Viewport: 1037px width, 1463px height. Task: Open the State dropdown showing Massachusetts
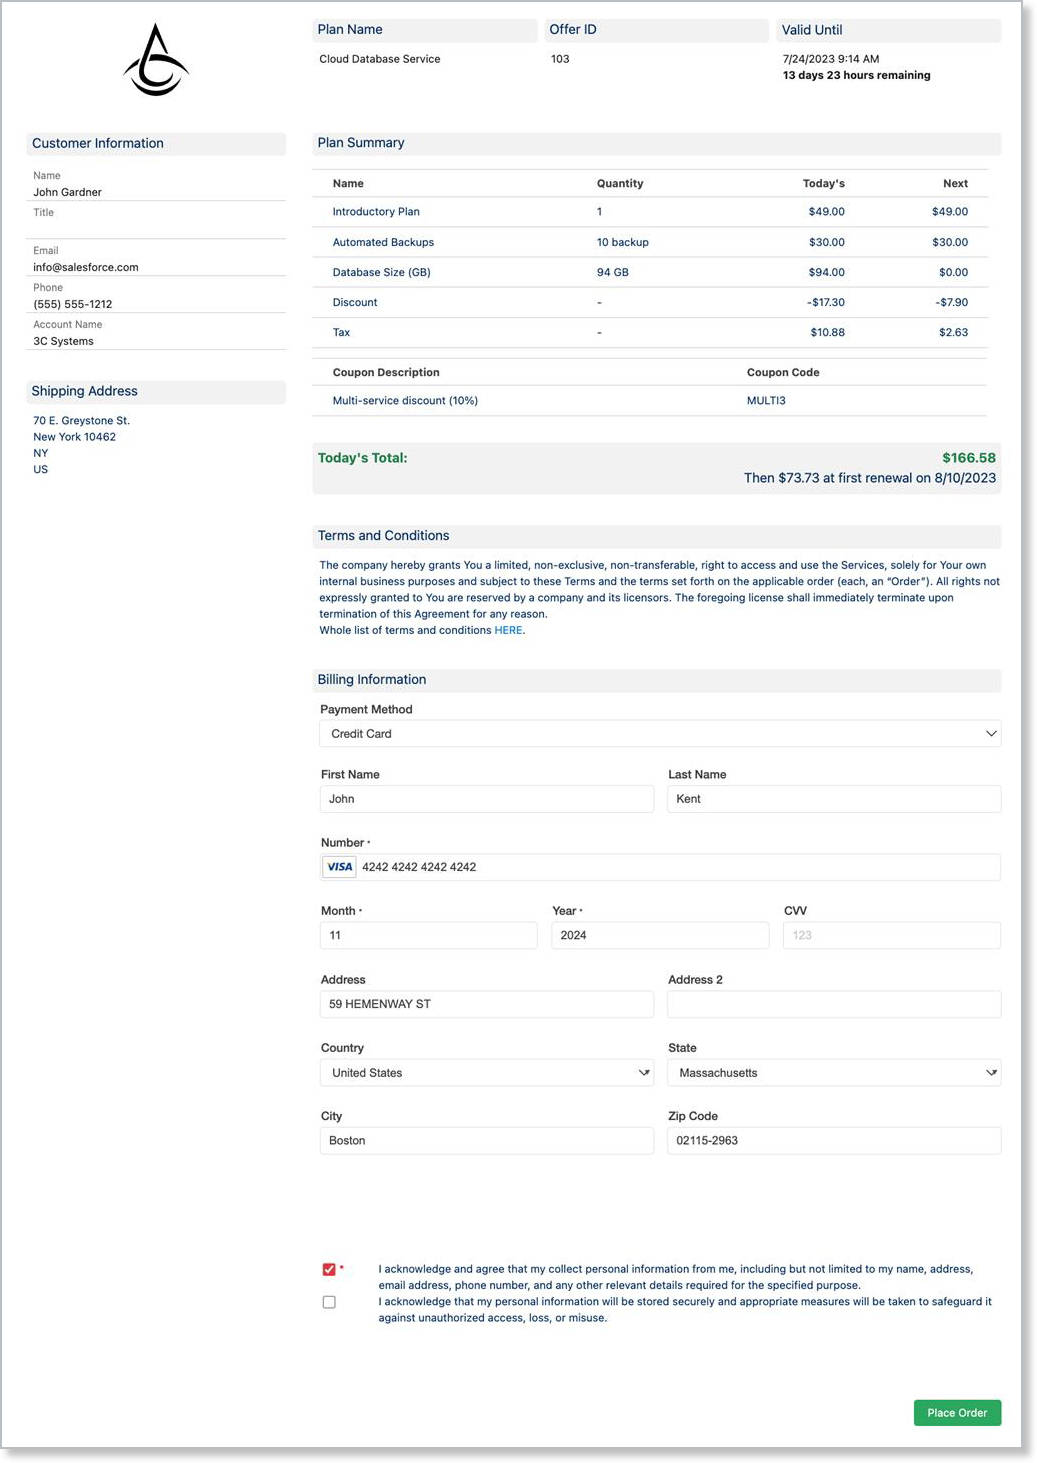coord(834,1072)
